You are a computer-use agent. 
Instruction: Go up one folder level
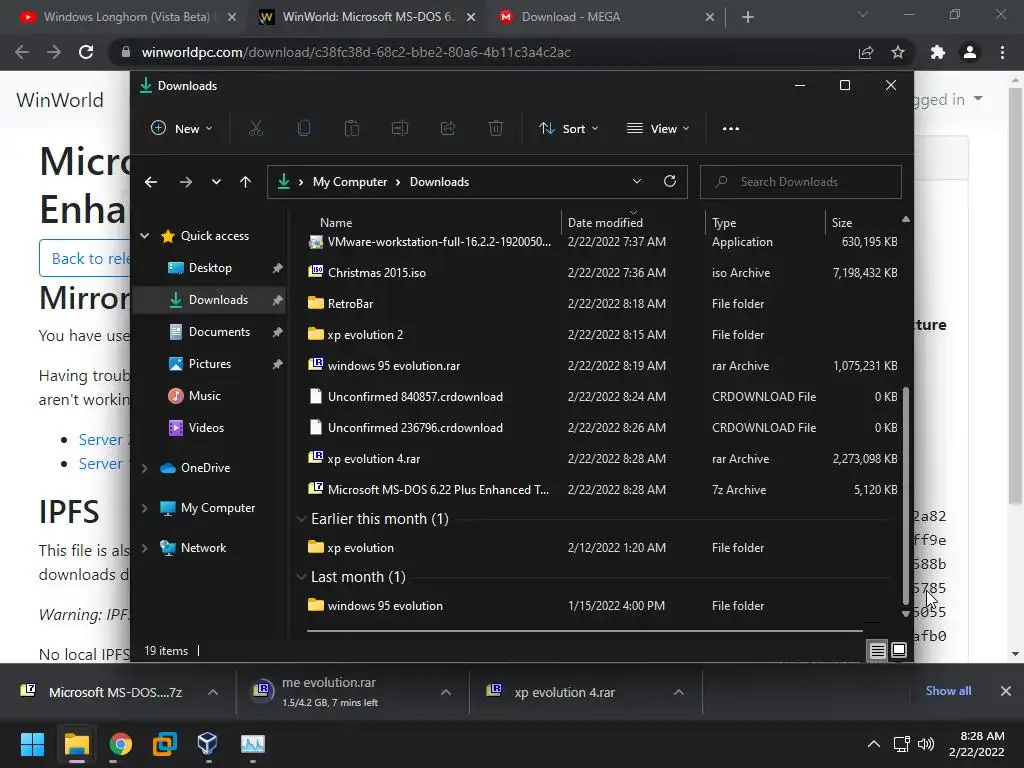tap(245, 182)
